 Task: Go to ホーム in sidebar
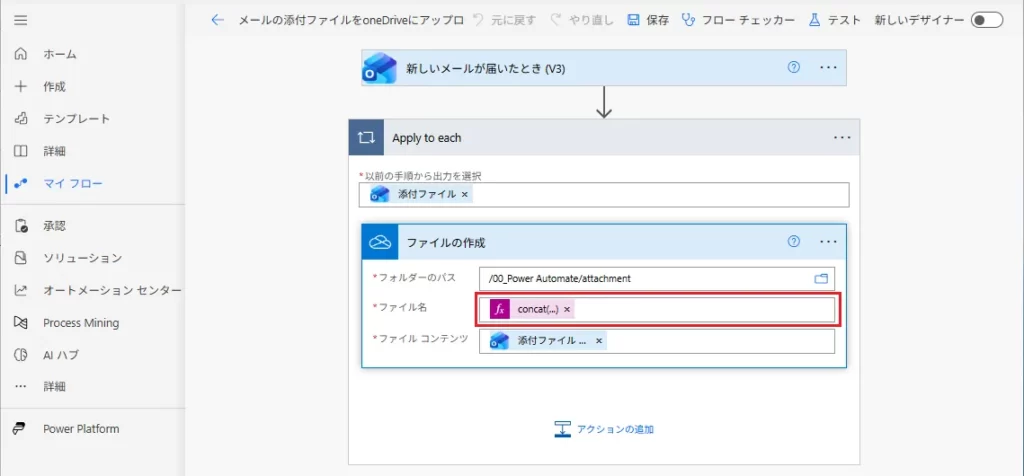60,54
